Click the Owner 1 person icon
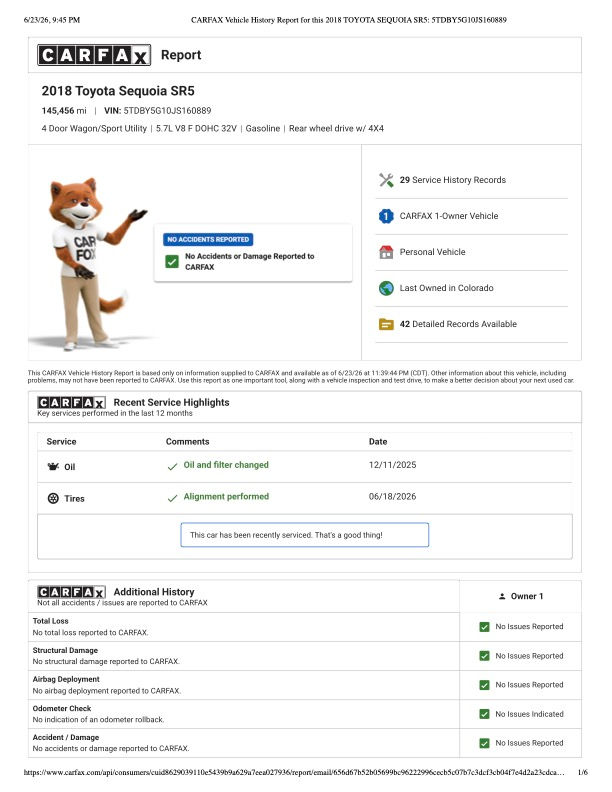The image size is (612, 792). tap(502, 596)
